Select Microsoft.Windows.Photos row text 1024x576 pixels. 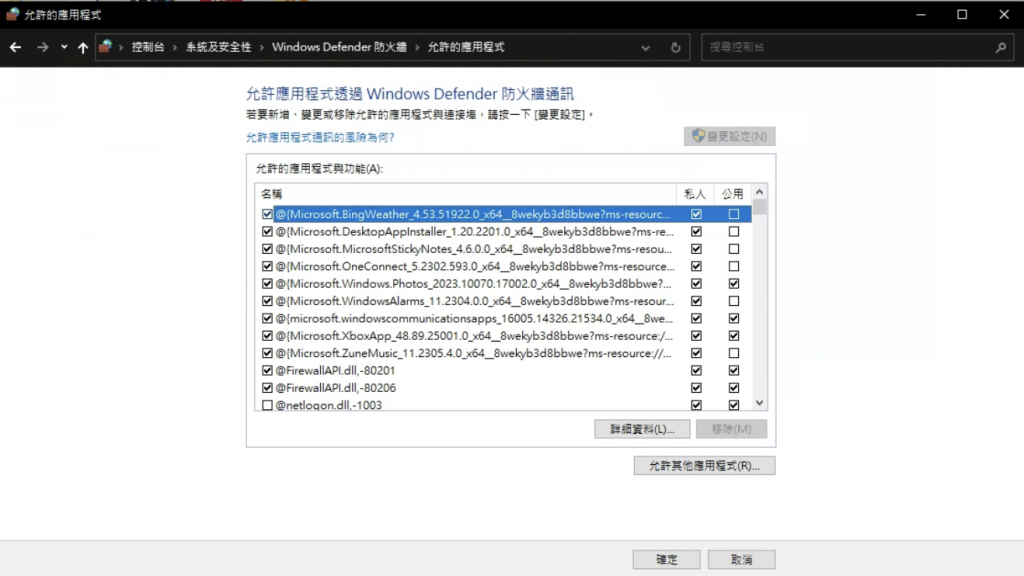pos(473,283)
